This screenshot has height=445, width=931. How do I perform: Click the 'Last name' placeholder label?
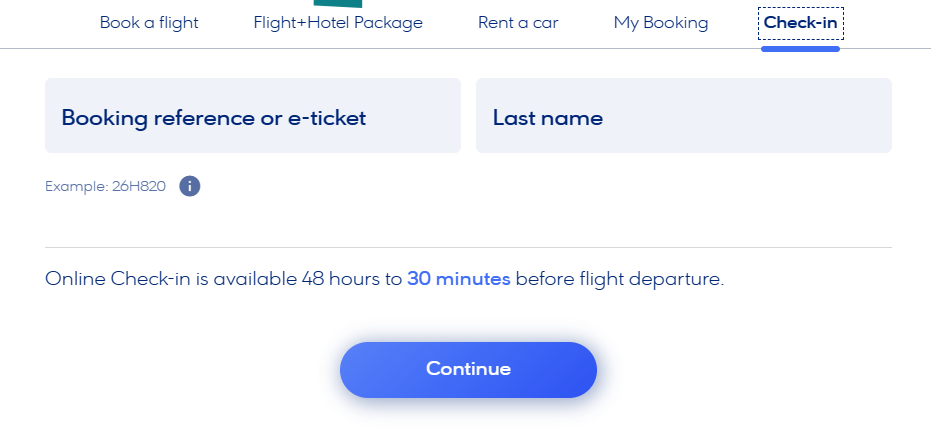547,118
